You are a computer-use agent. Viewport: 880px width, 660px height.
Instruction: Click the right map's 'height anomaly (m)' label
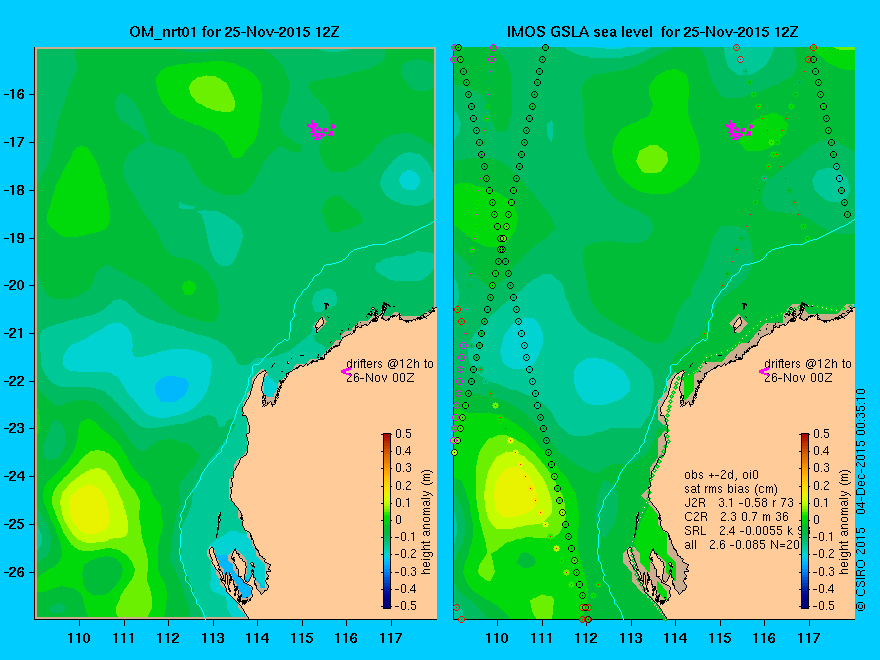pos(845,522)
